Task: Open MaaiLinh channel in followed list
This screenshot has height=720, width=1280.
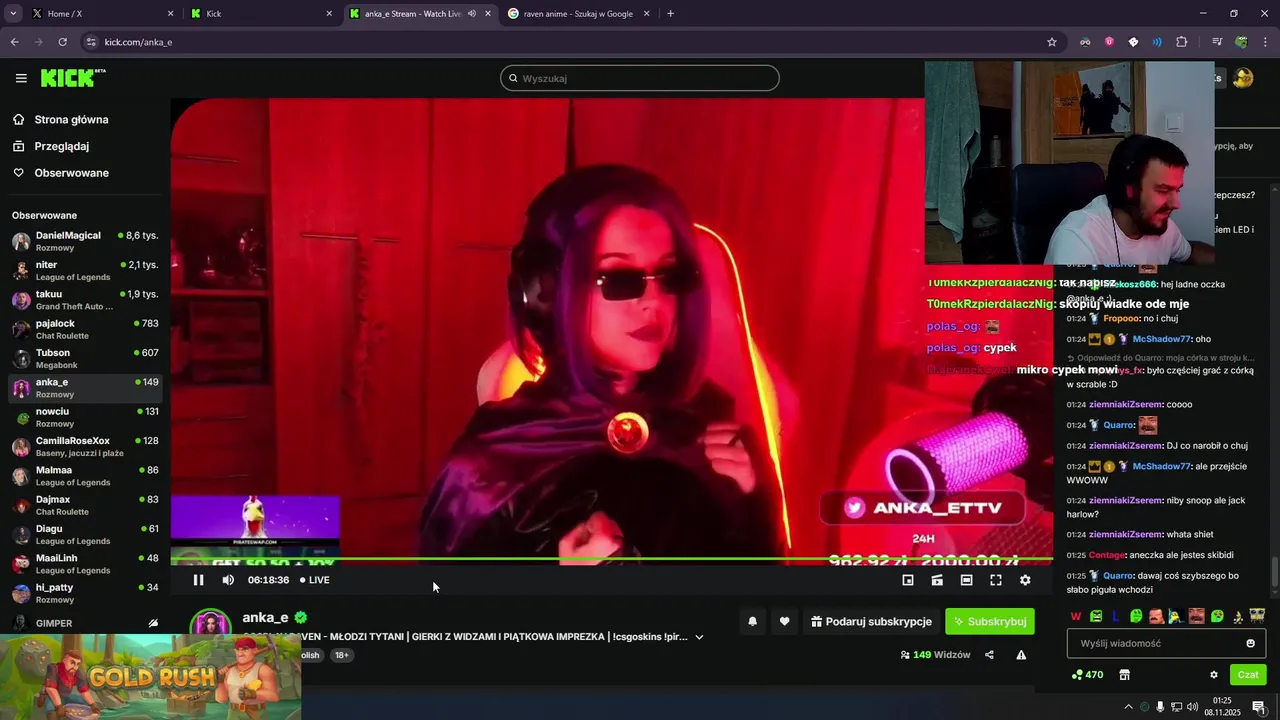Action: point(85,564)
